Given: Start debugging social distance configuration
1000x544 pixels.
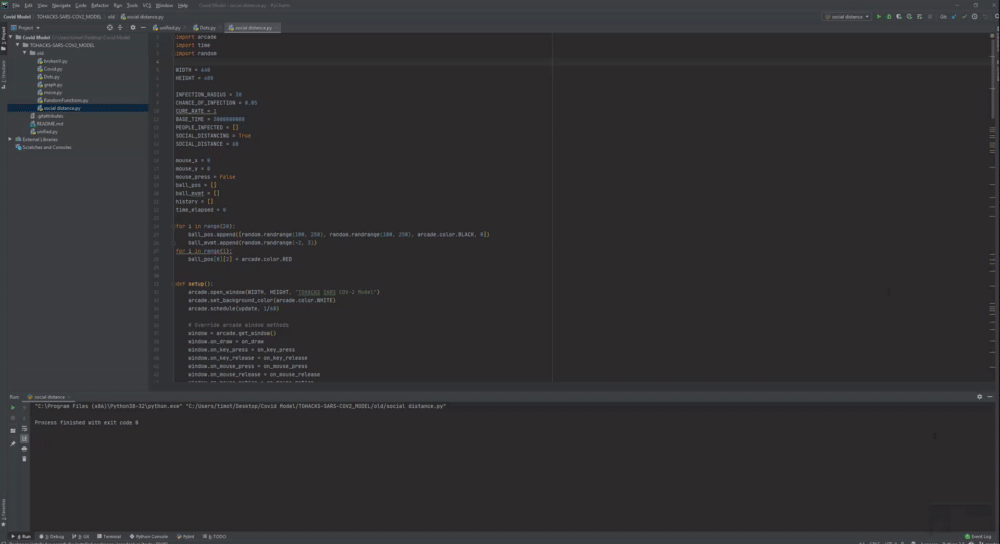Looking at the screenshot, I should click(x=889, y=17).
